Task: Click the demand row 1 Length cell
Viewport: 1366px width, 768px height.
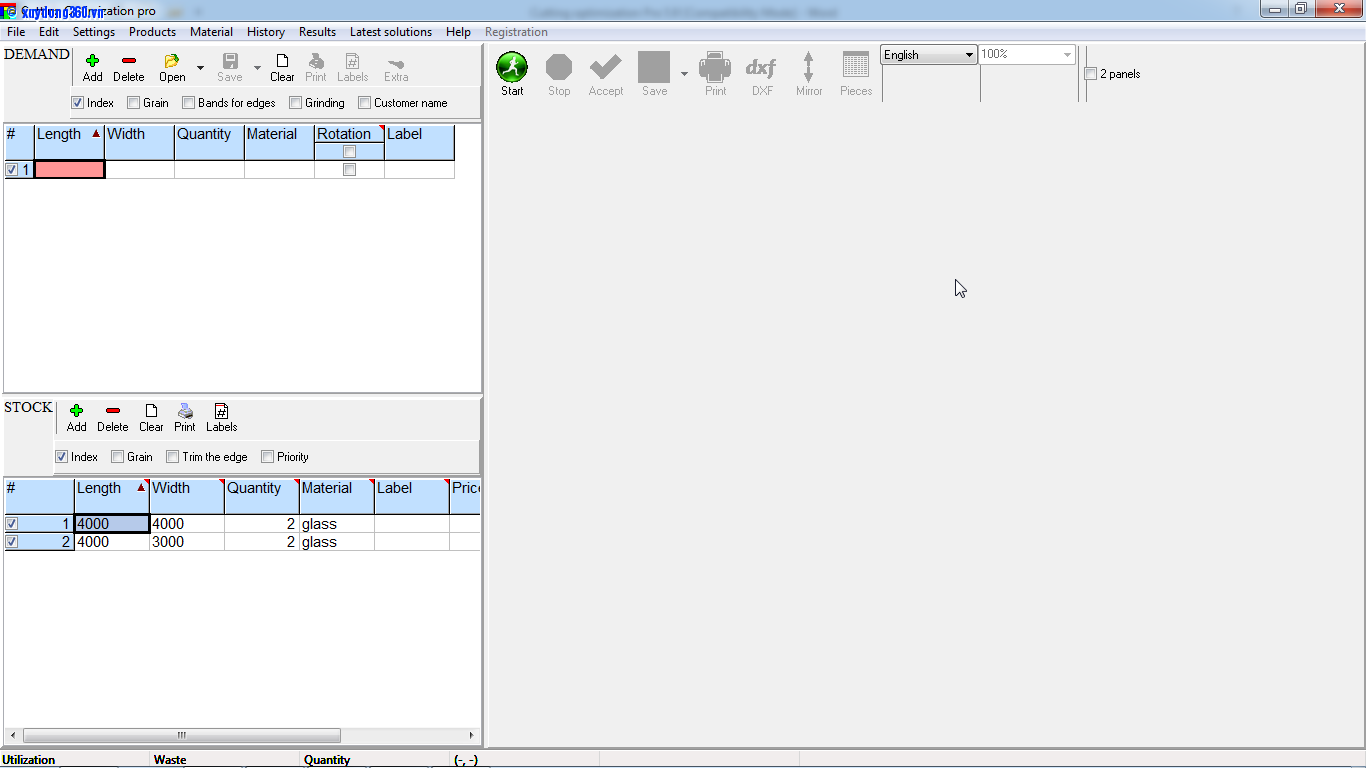Action: (x=69, y=170)
